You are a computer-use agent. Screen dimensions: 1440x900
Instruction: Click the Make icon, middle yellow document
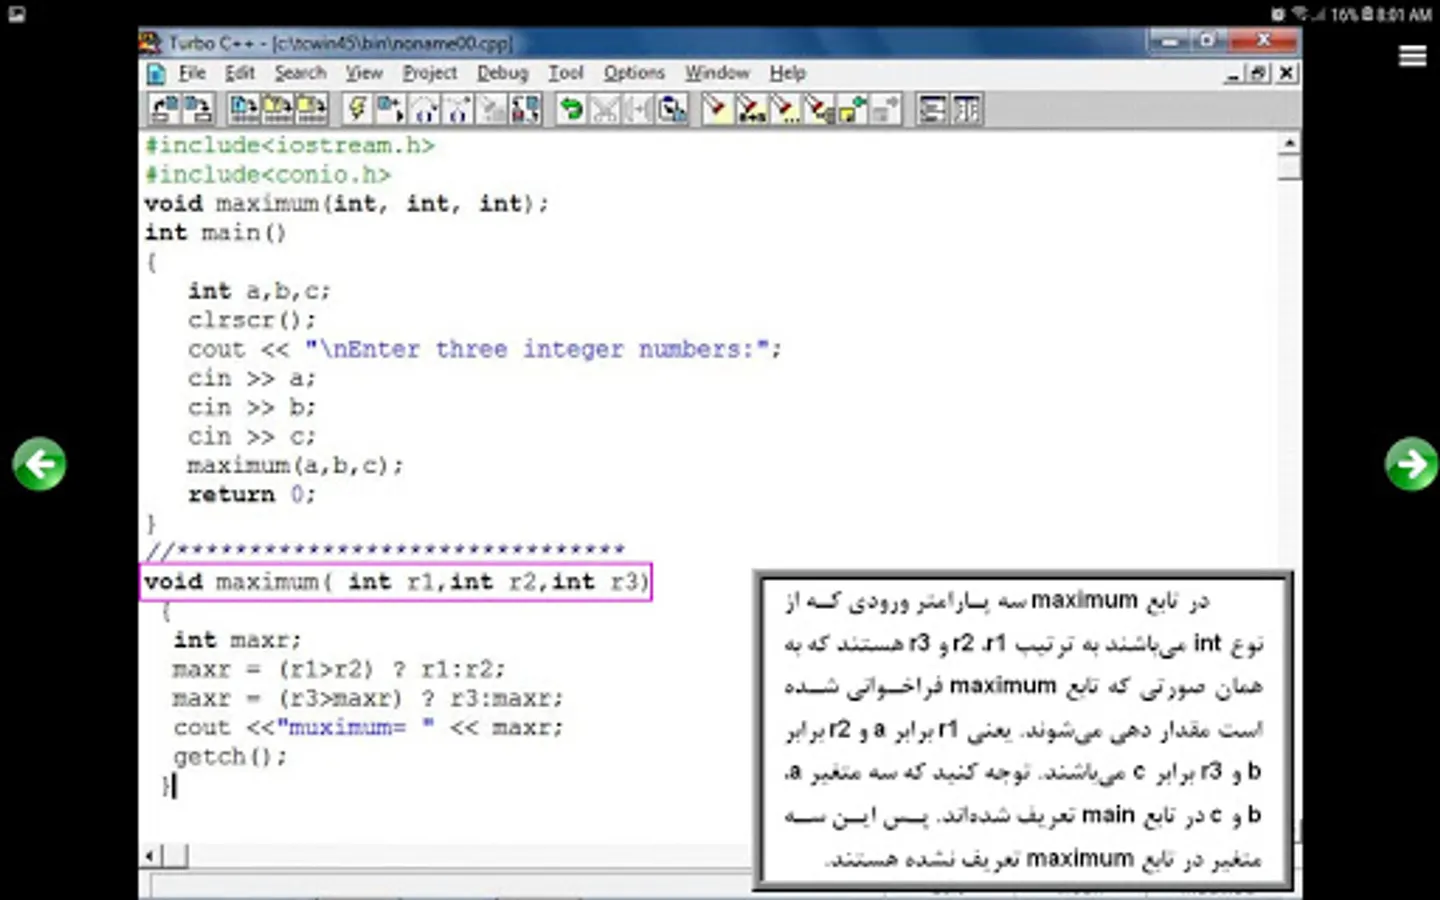point(277,109)
